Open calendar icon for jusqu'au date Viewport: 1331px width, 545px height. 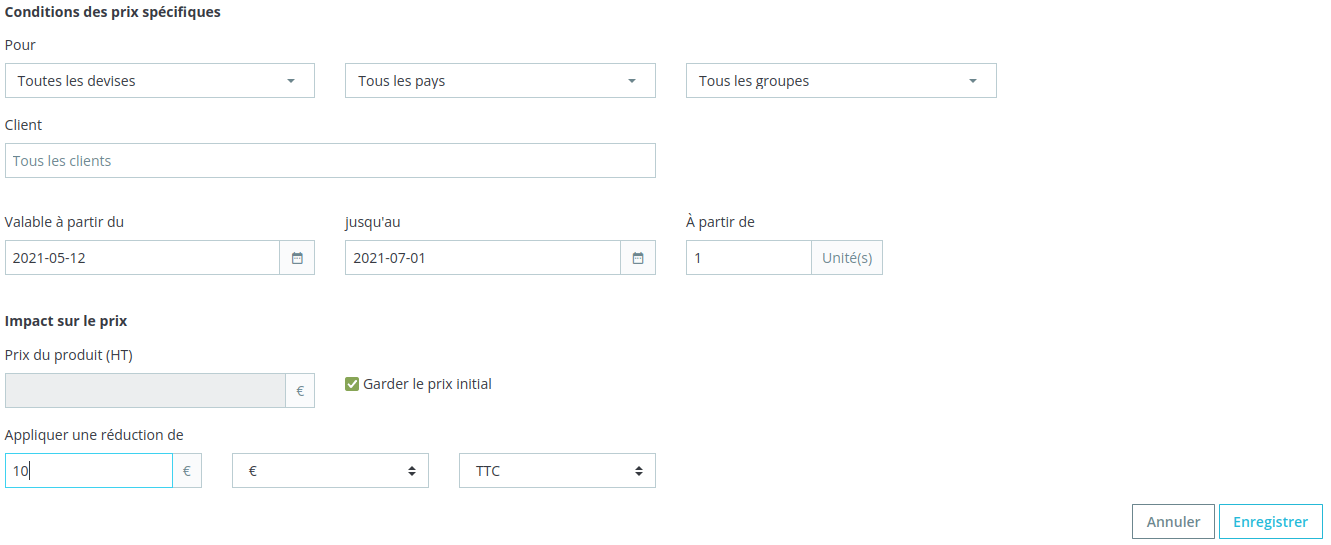click(638, 258)
